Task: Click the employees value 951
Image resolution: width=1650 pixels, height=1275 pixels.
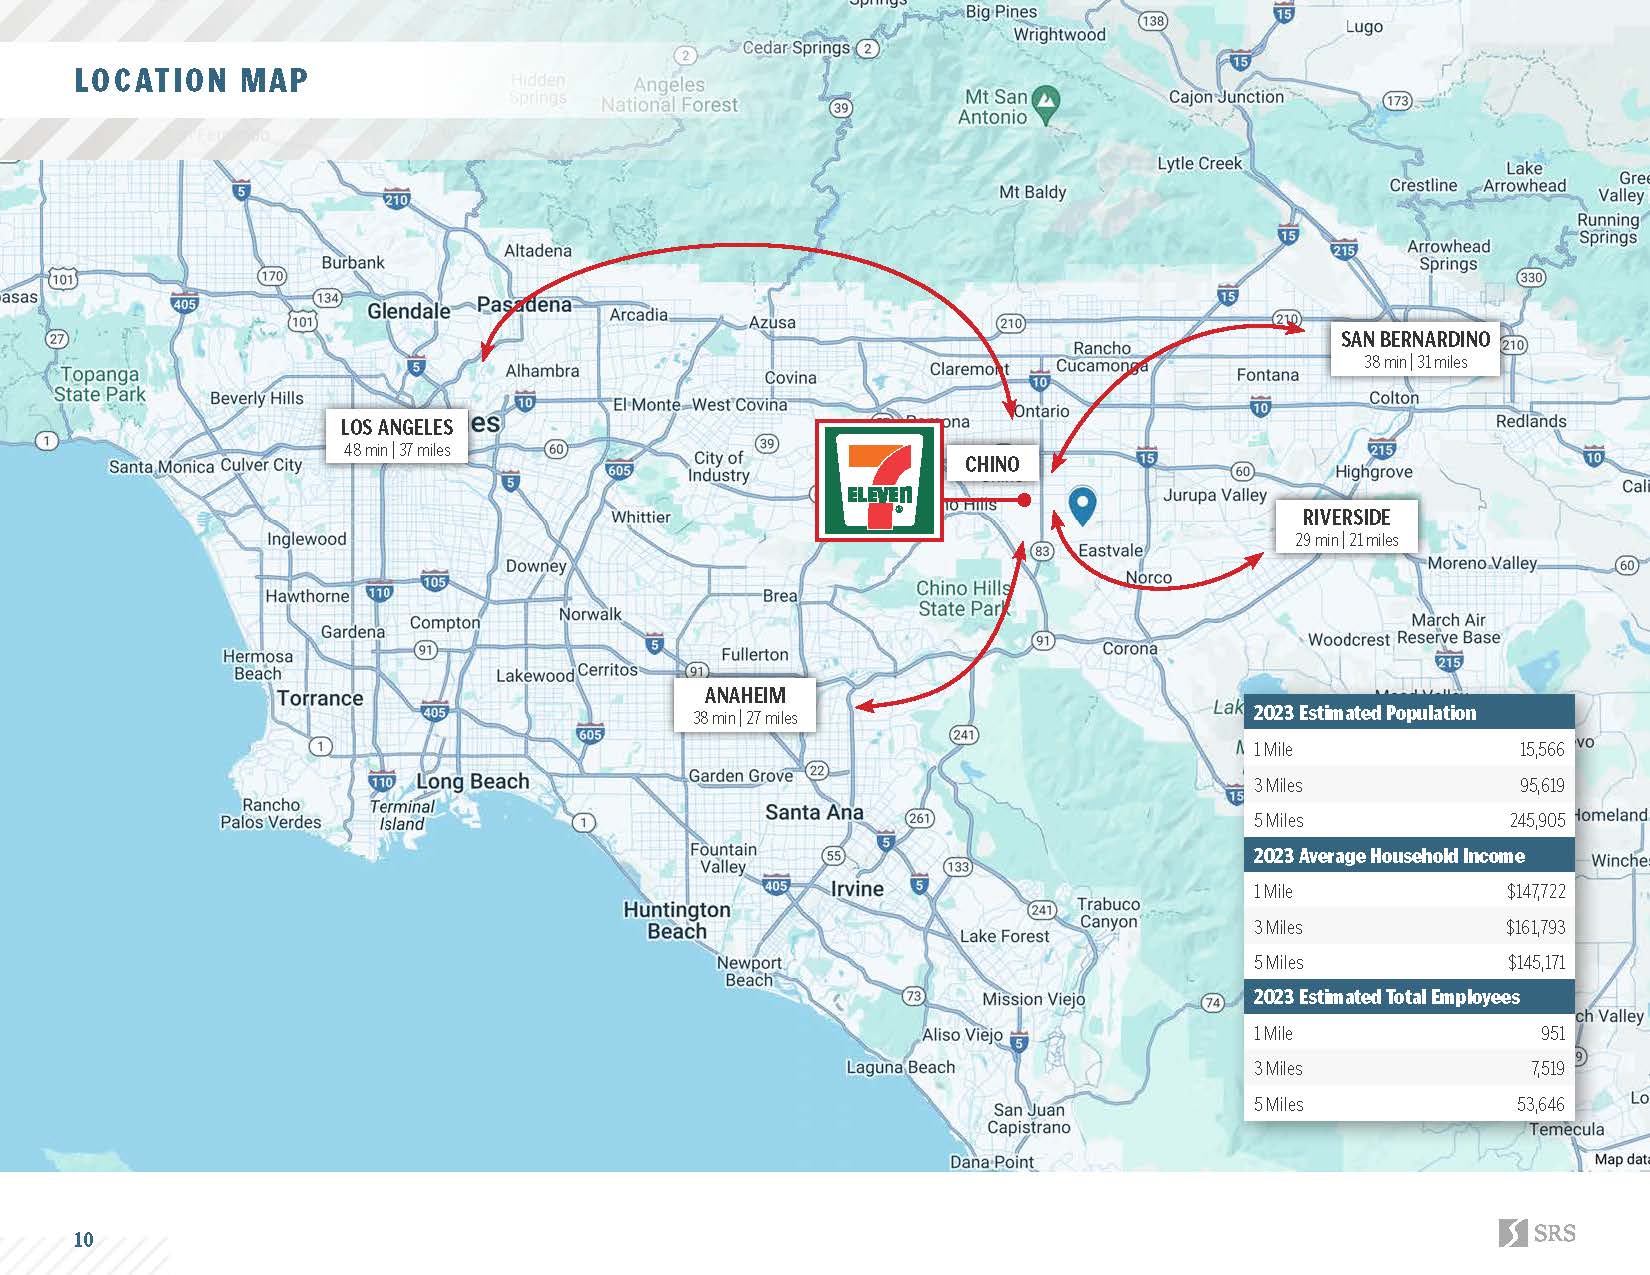Action: click(x=1553, y=1033)
